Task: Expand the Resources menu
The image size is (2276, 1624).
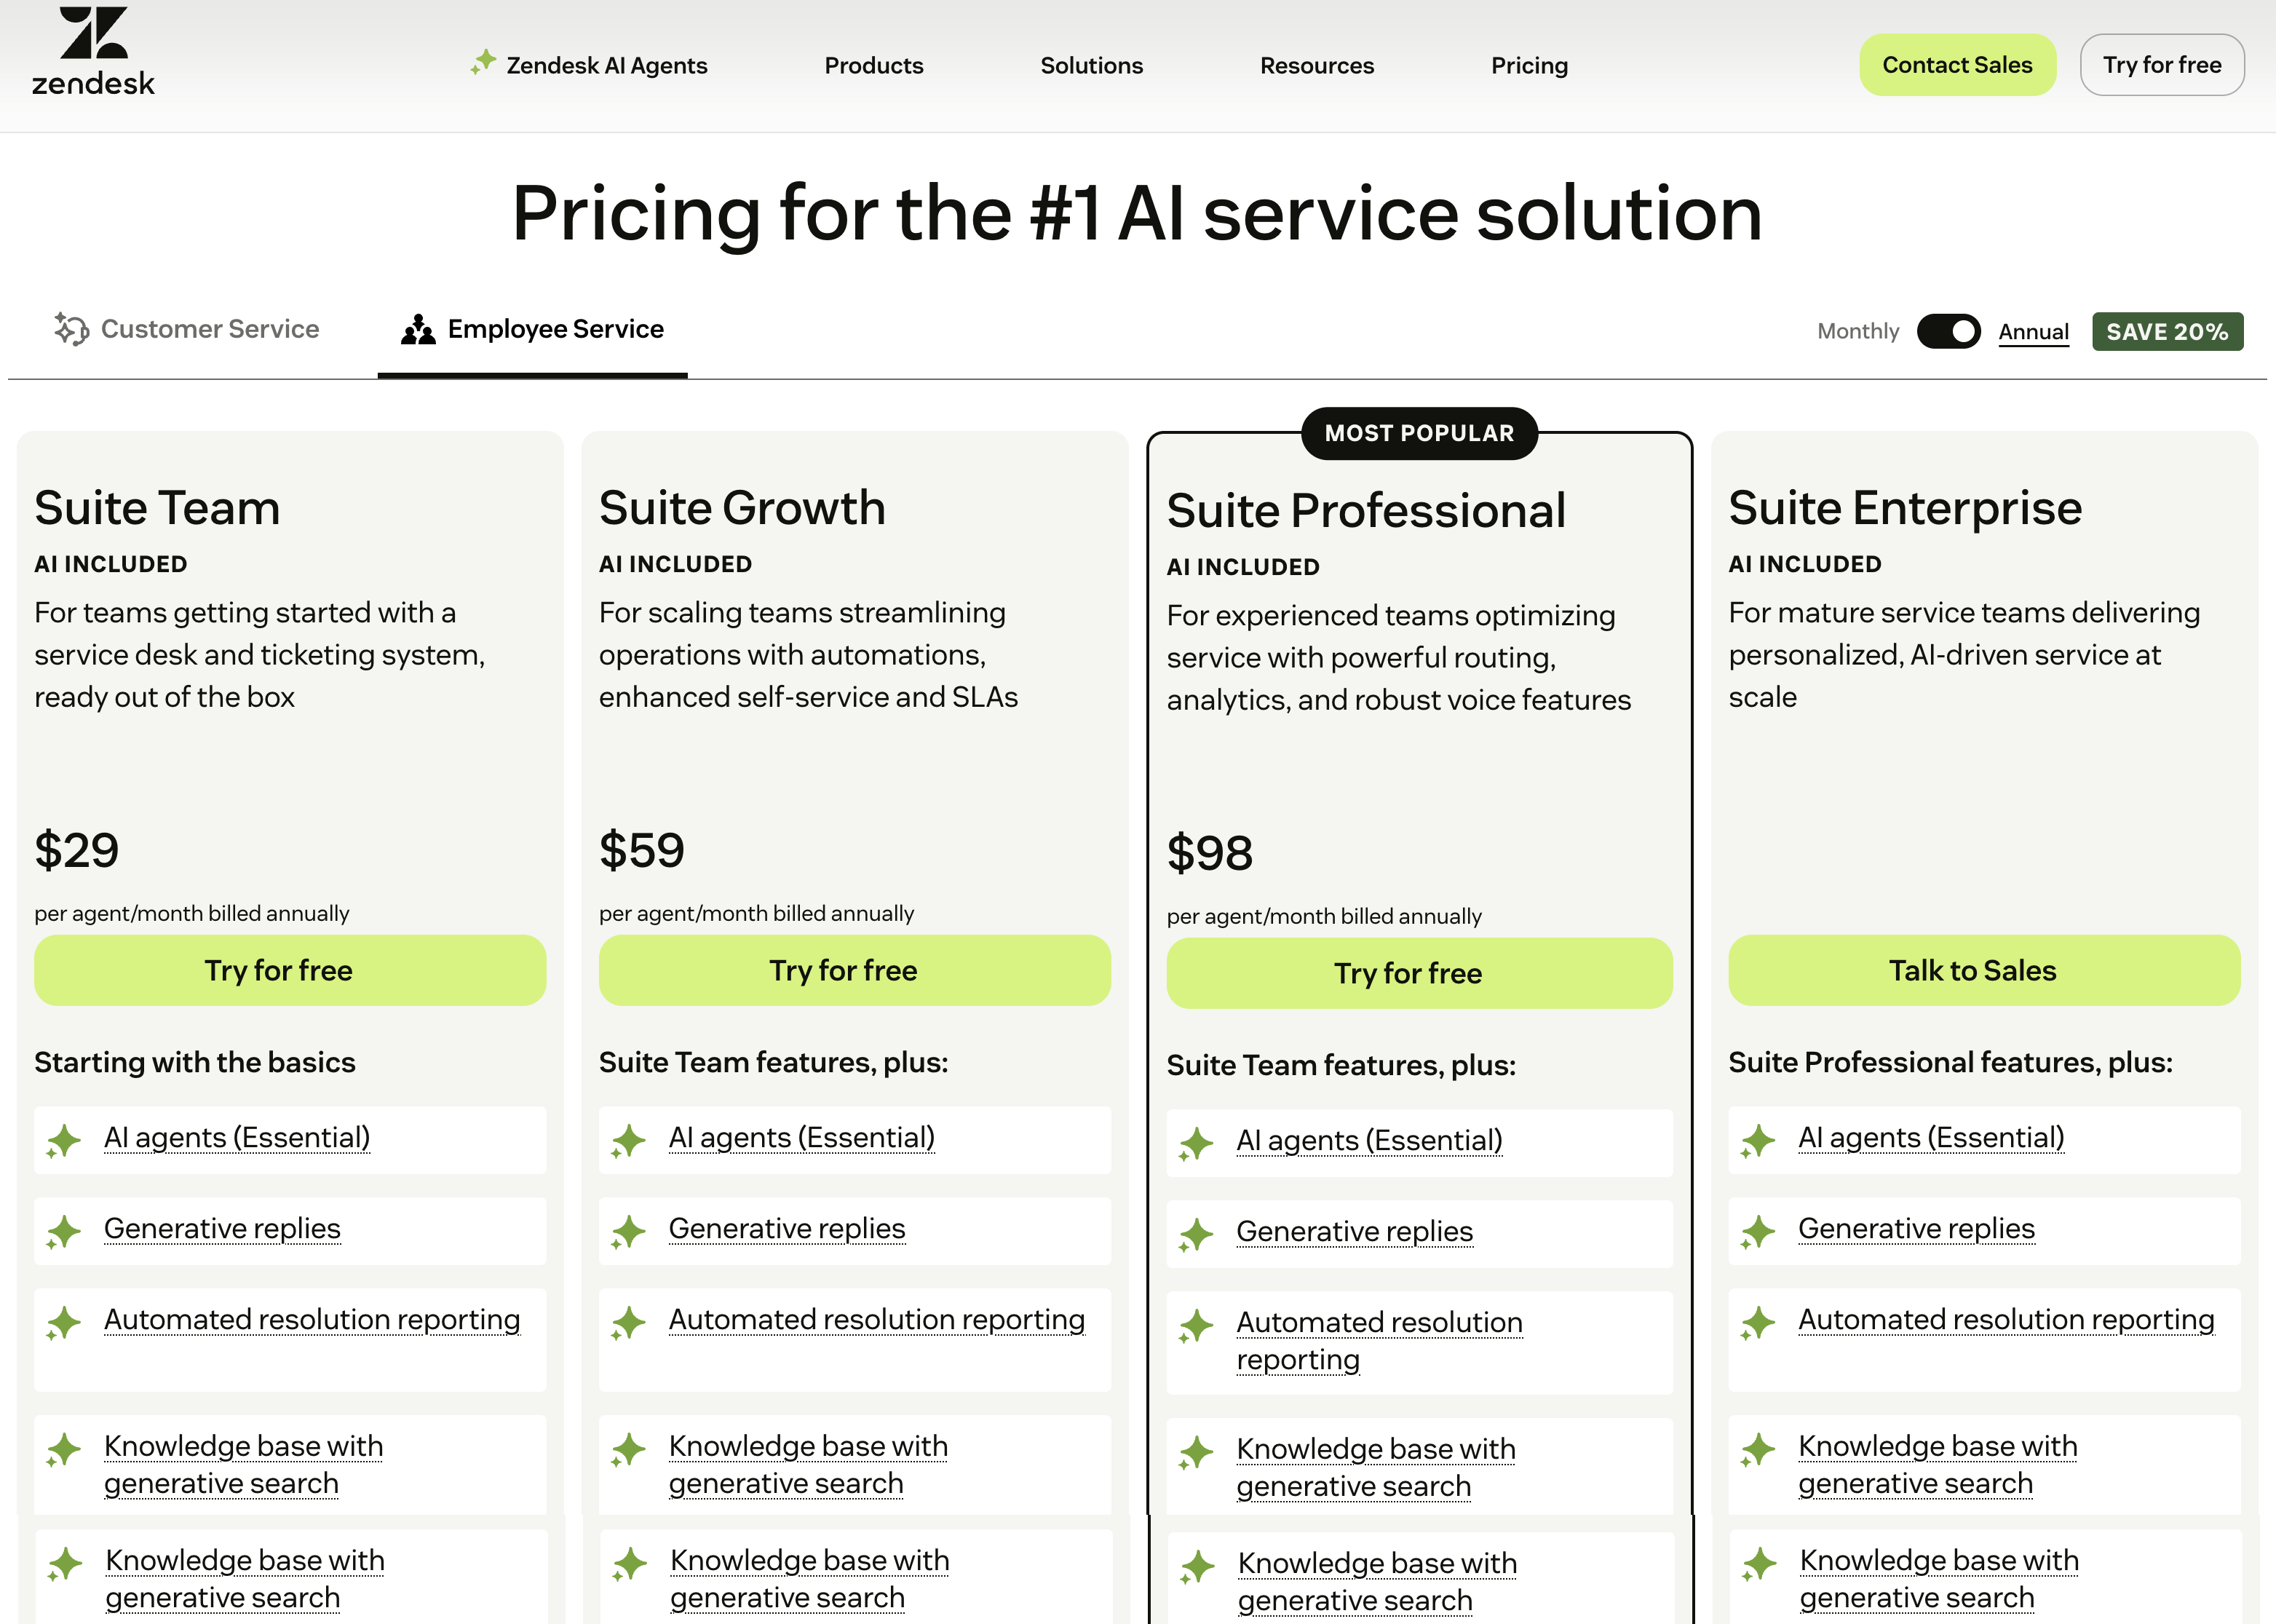Action: pyautogui.click(x=1316, y=65)
